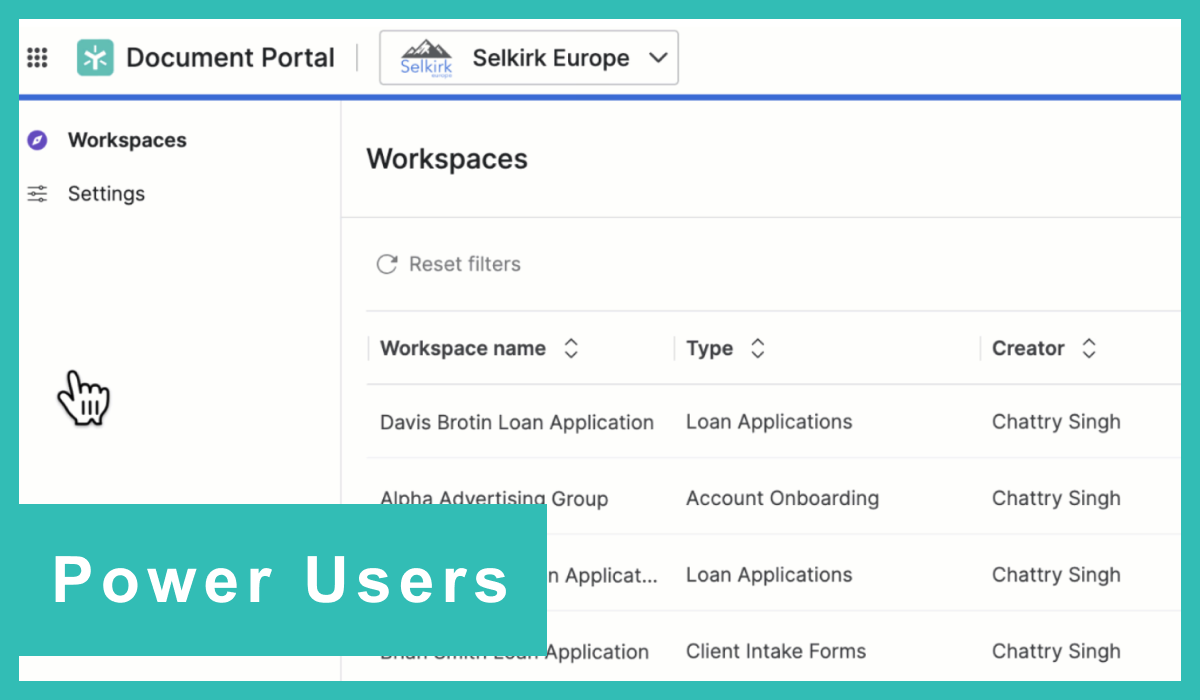Open Settings from the sidebar
This screenshot has height=700, width=1200.
[106, 194]
